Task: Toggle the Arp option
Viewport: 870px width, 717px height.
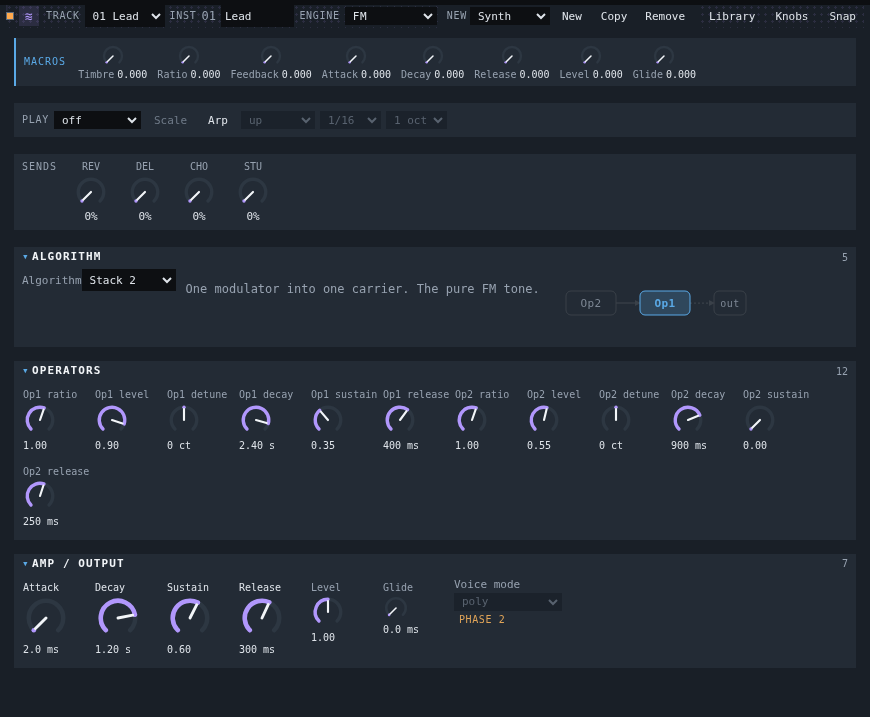Action: pyautogui.click(x=218, y=120)
